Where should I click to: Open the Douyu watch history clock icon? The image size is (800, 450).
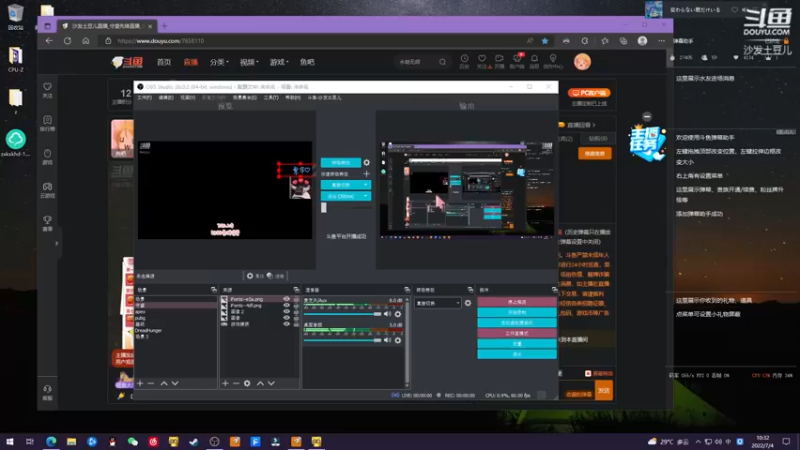click(464, 59)
